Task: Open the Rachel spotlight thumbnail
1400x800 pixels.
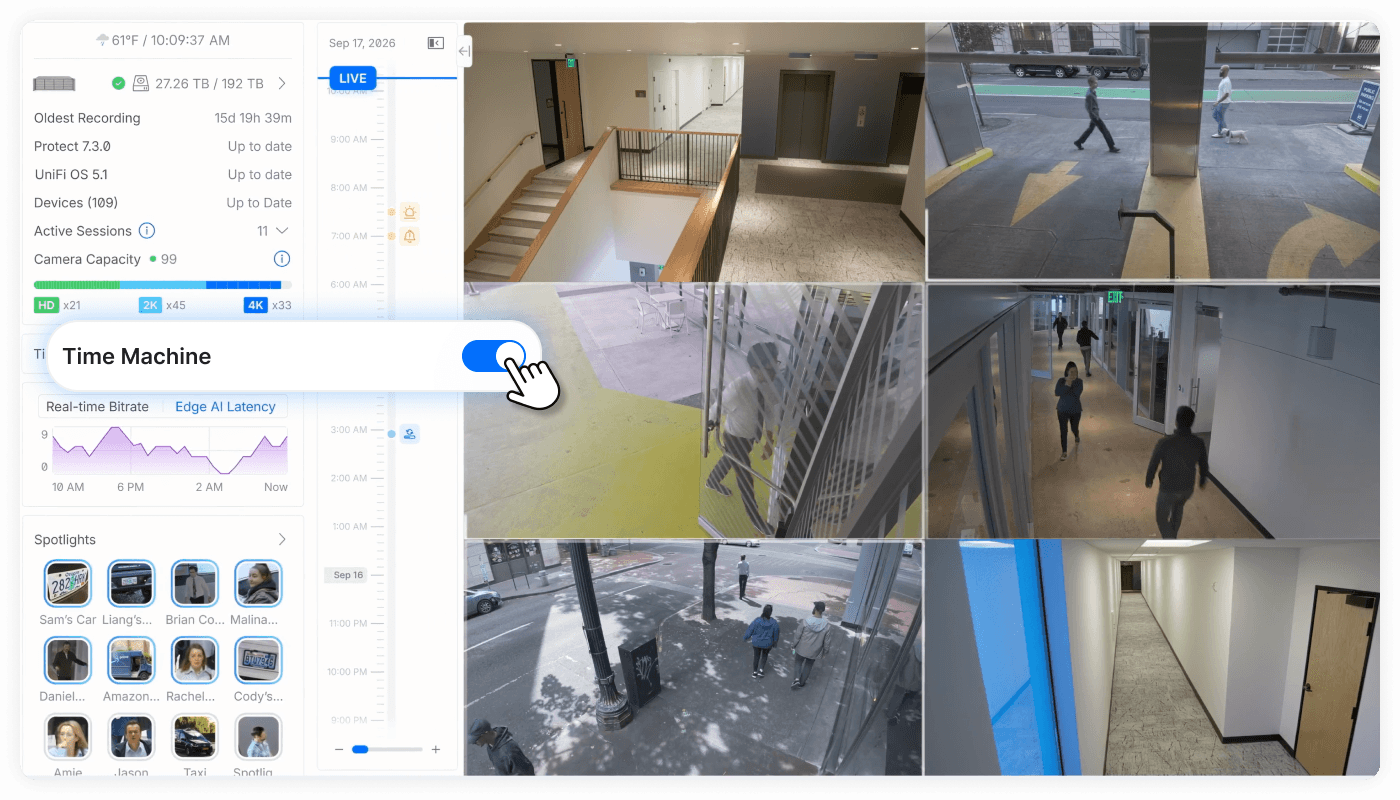Action: click(195, 660)
